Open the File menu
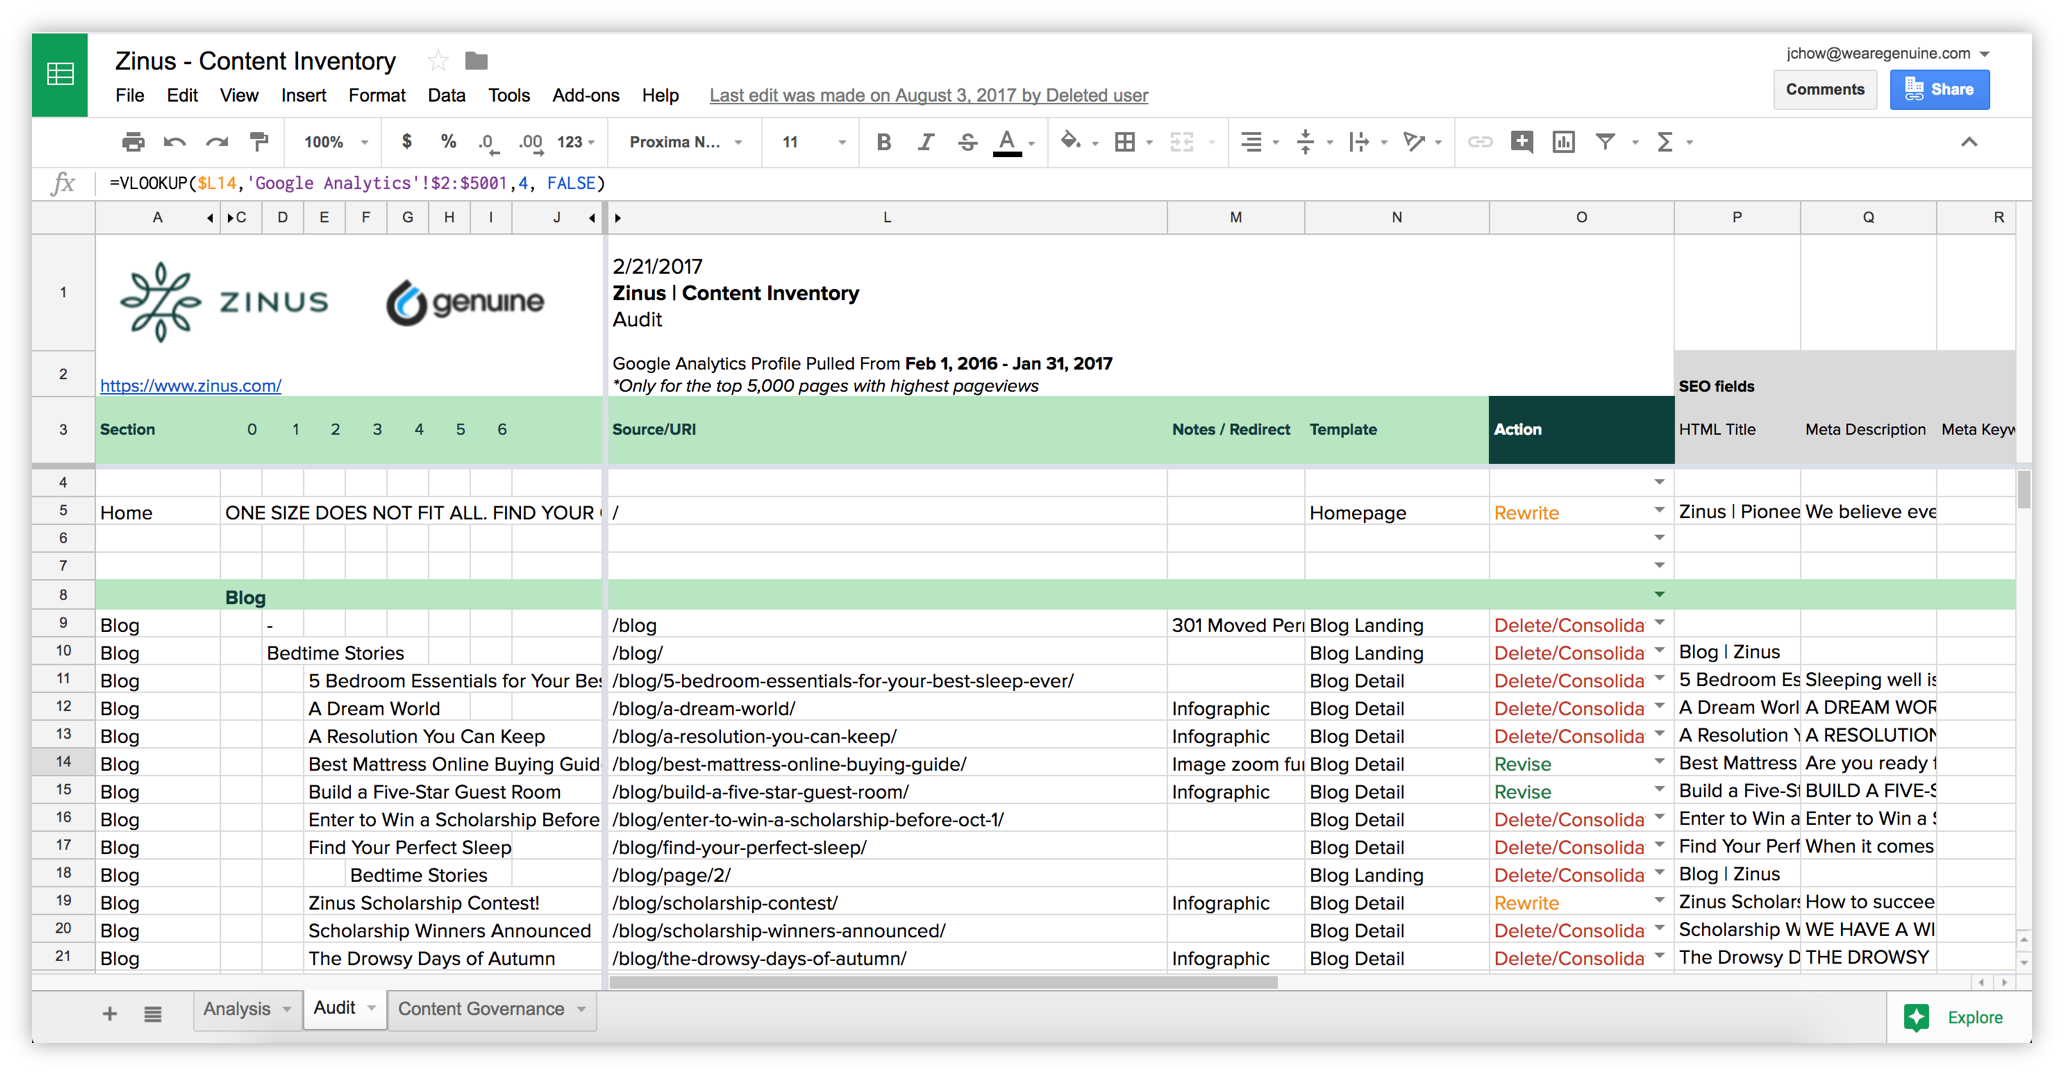Screen dimensions: 2064x1075 click(x=129, y=96)
